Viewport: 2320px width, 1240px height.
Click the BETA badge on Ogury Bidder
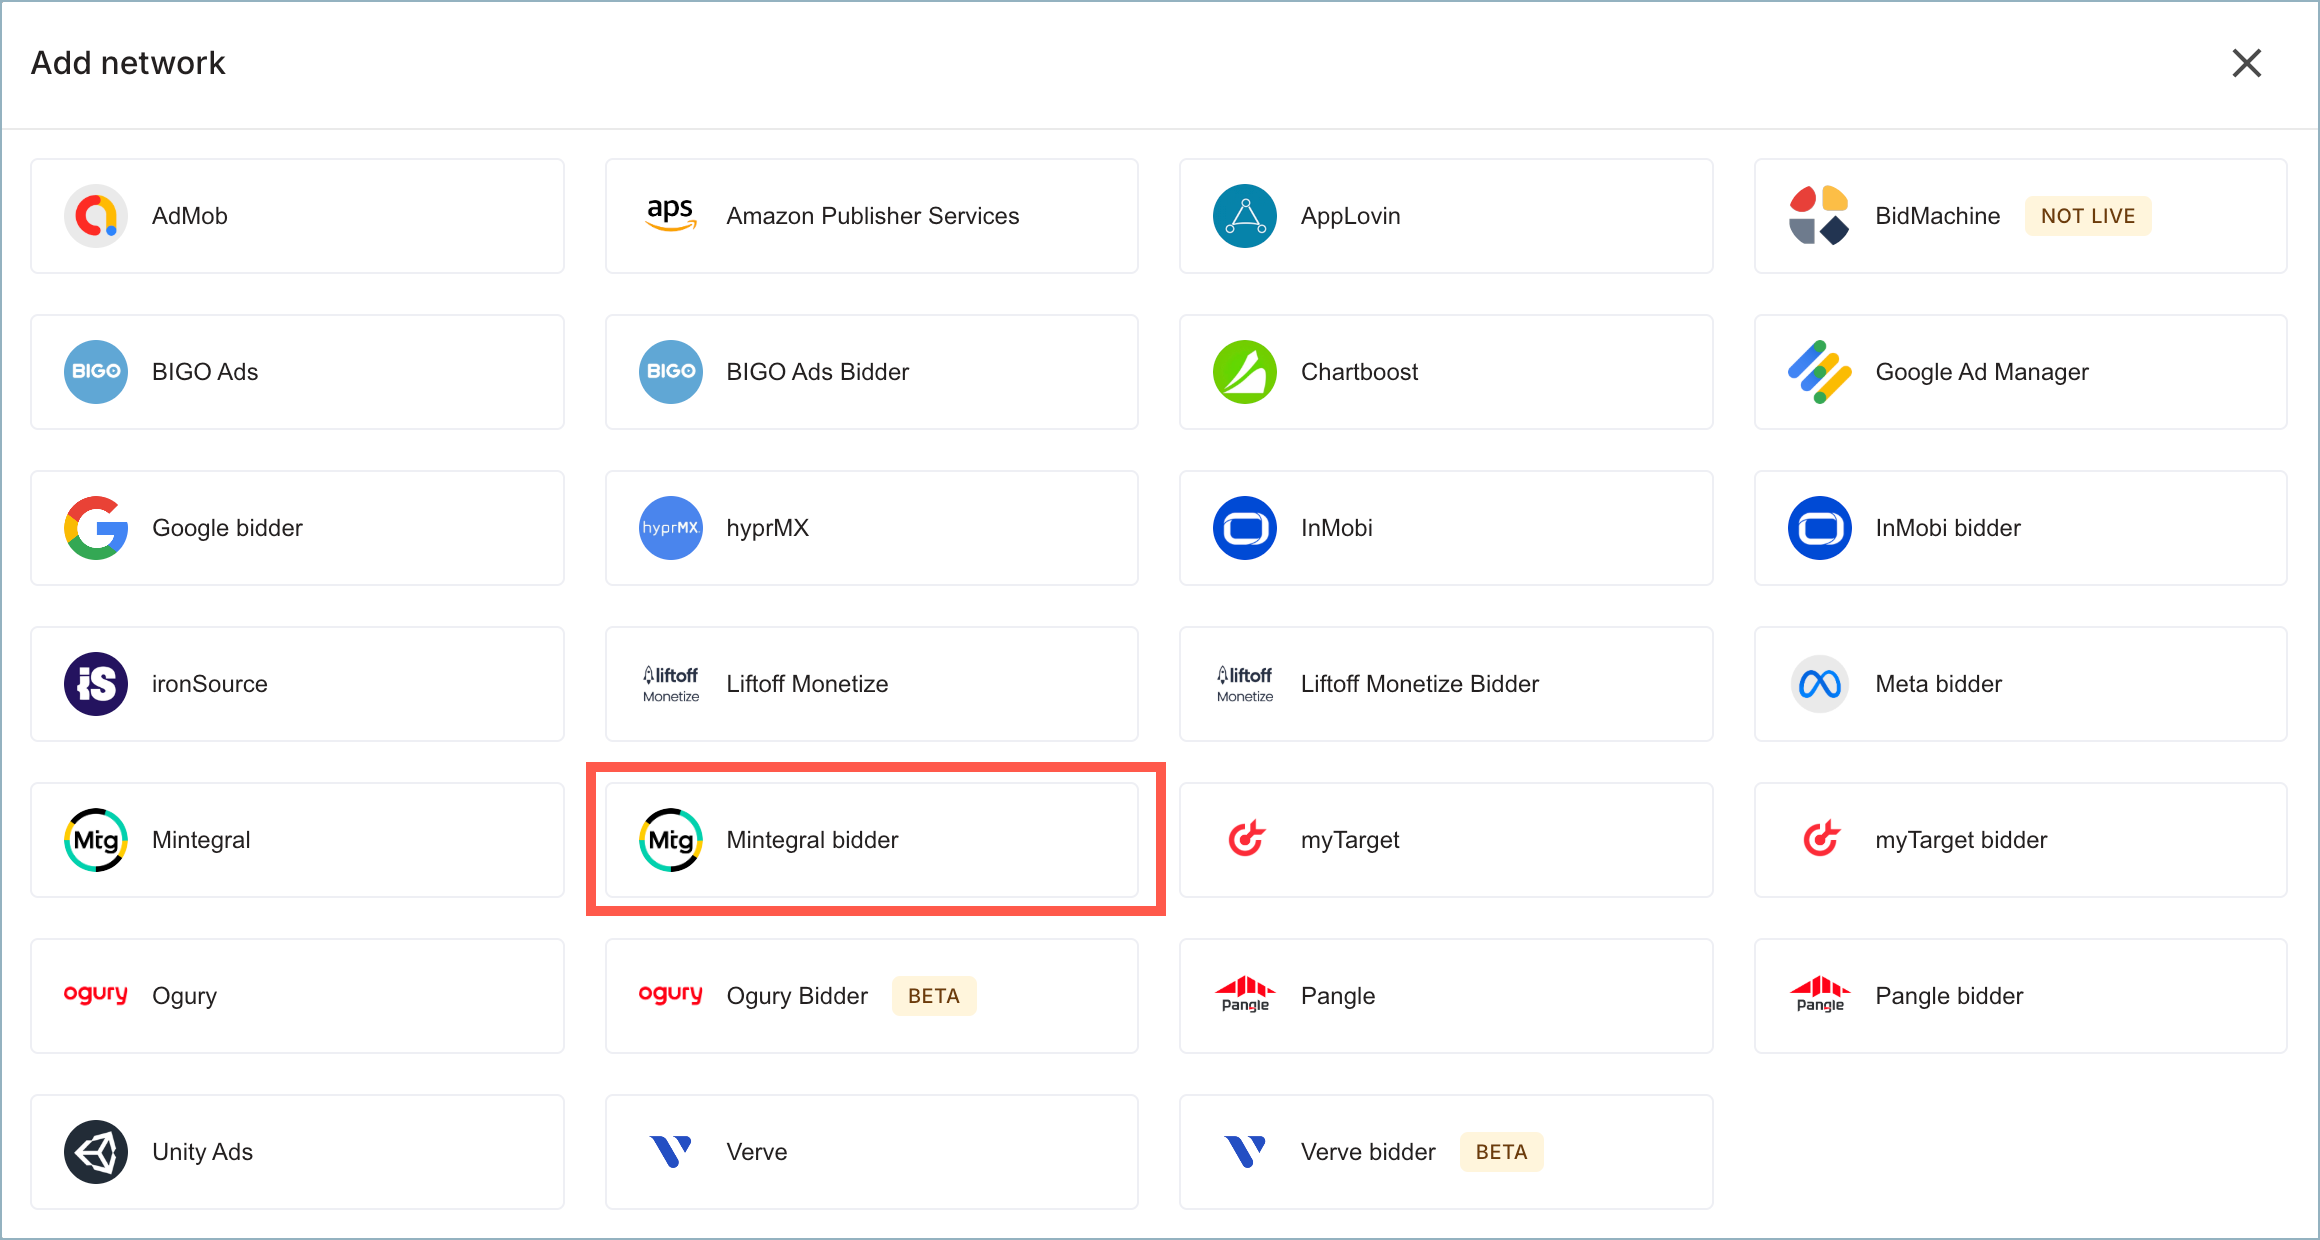point(934,996)
